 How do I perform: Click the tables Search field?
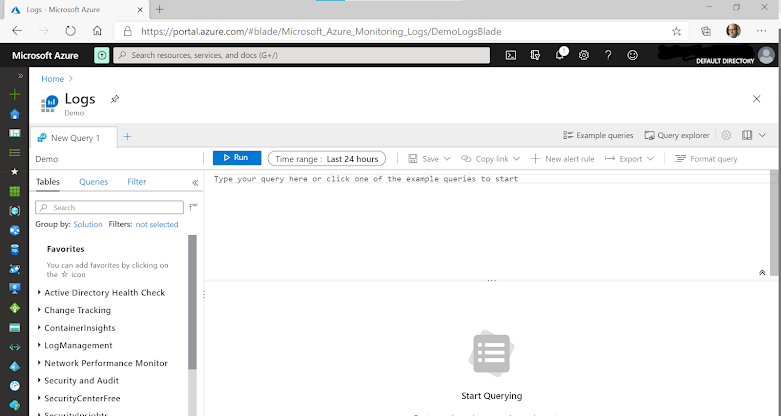coord(110,207)
